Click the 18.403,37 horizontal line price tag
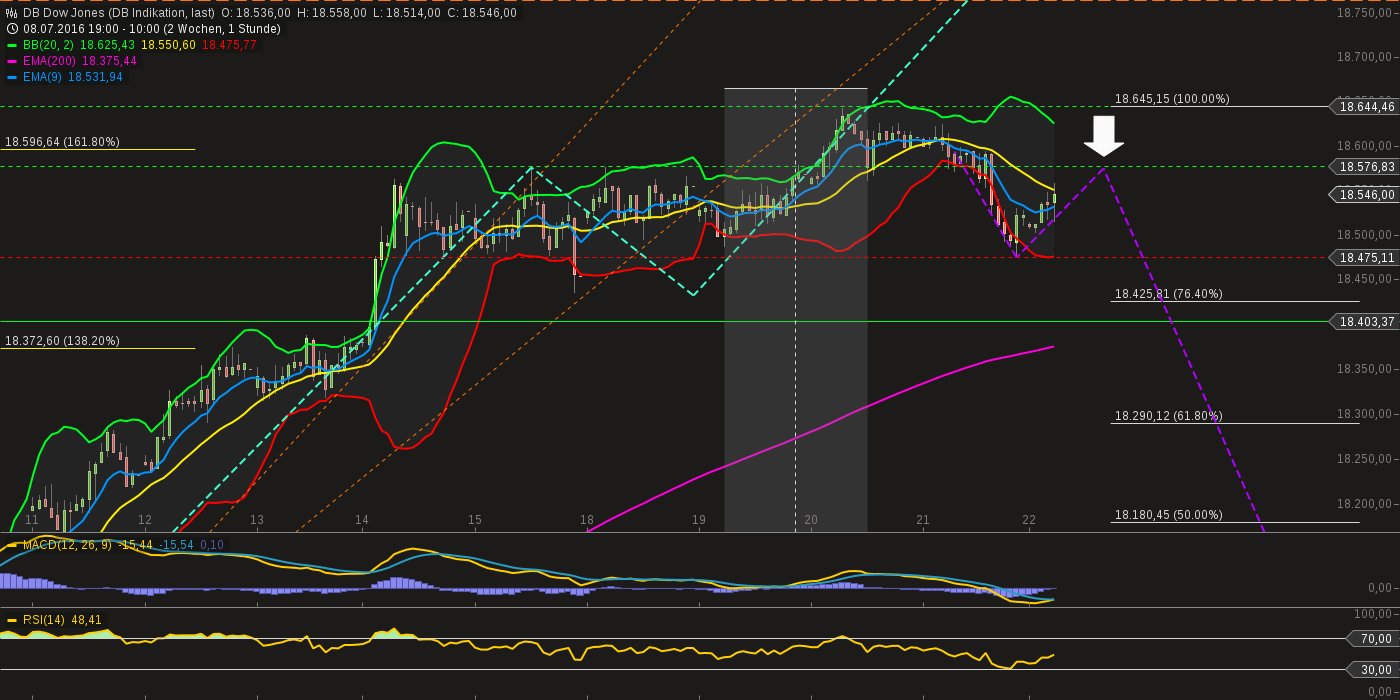 (x=1365, y=322)
